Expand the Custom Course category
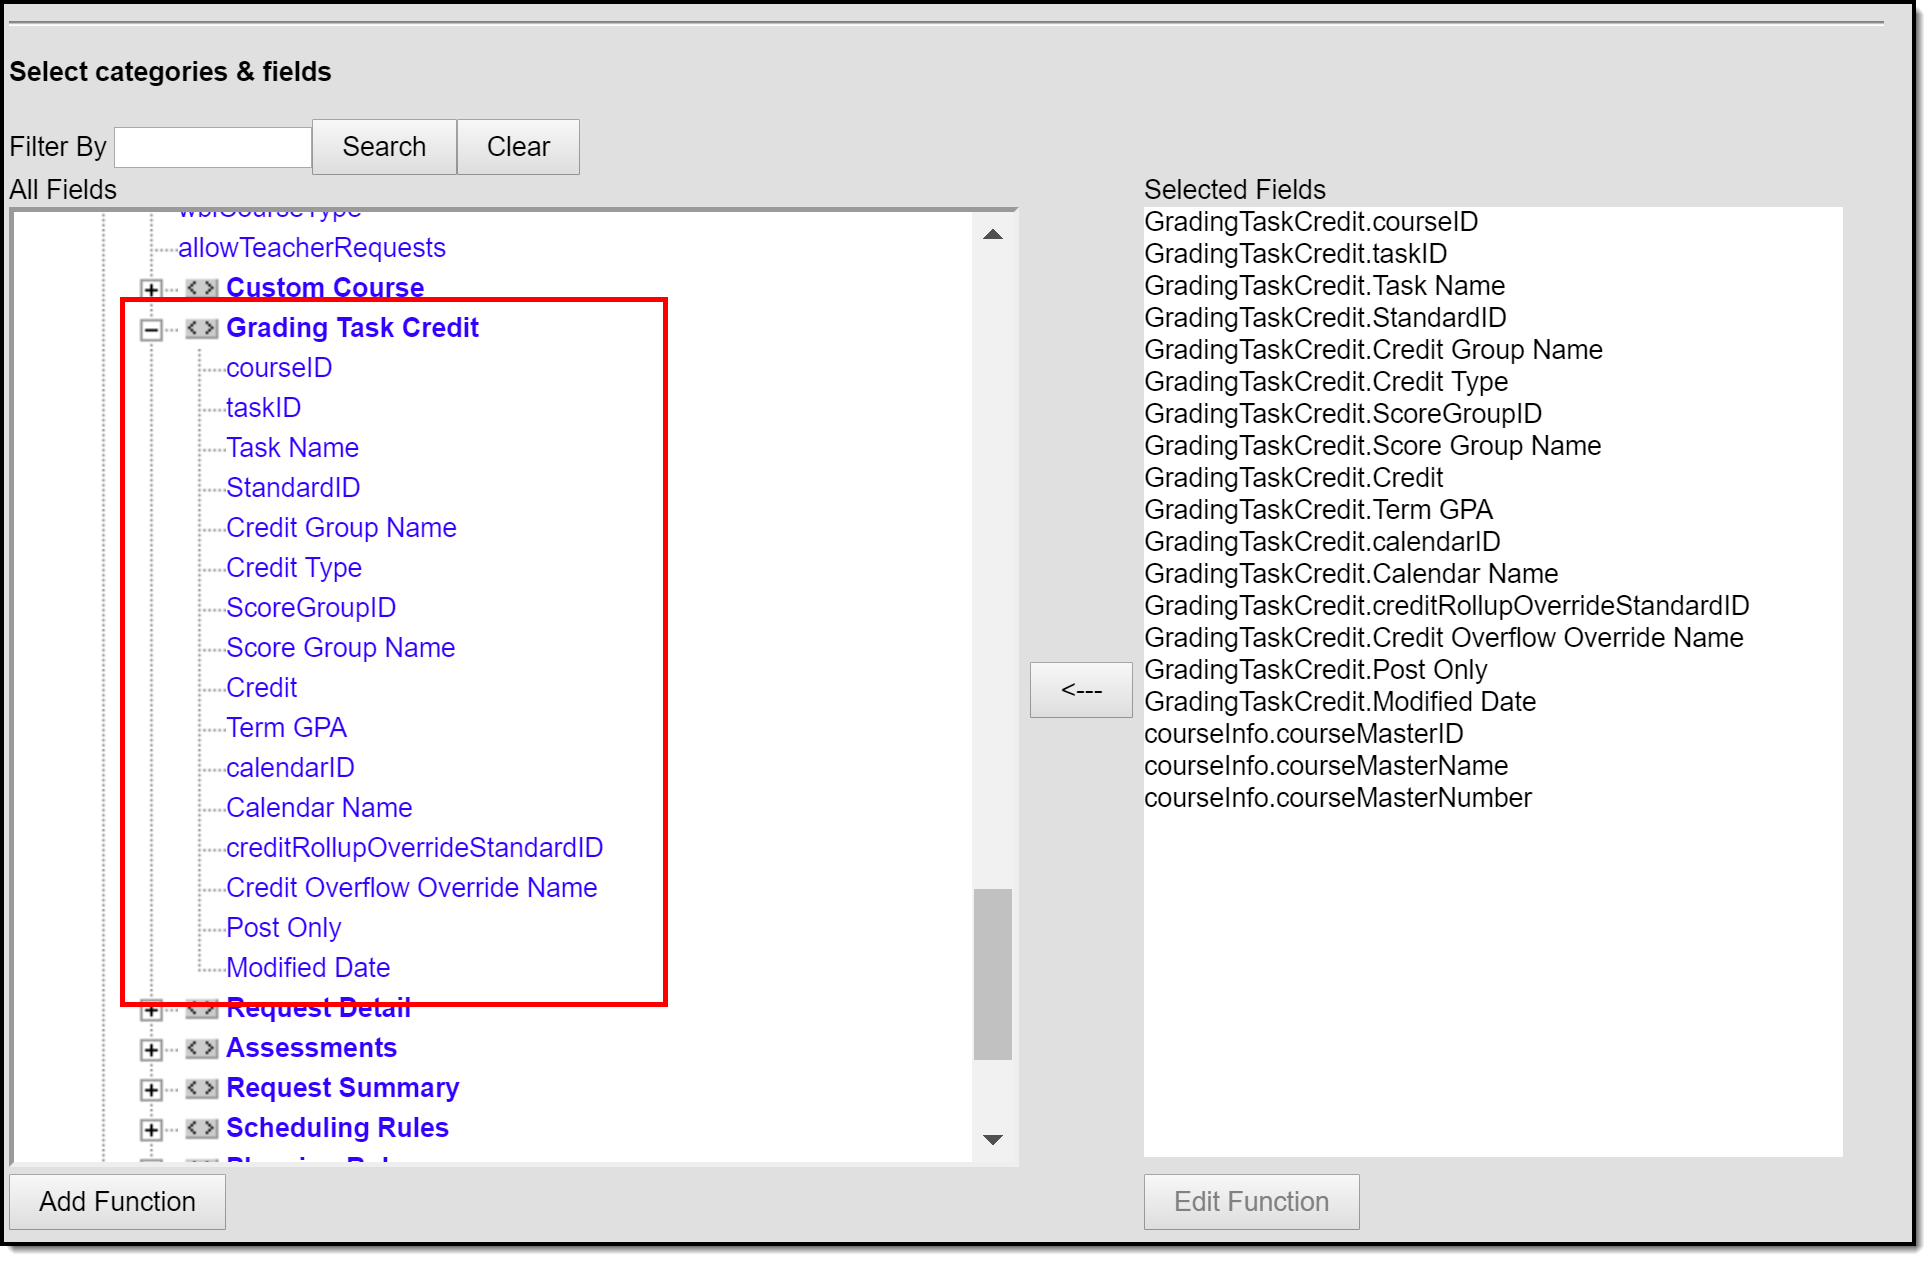 tap(151, 289)
